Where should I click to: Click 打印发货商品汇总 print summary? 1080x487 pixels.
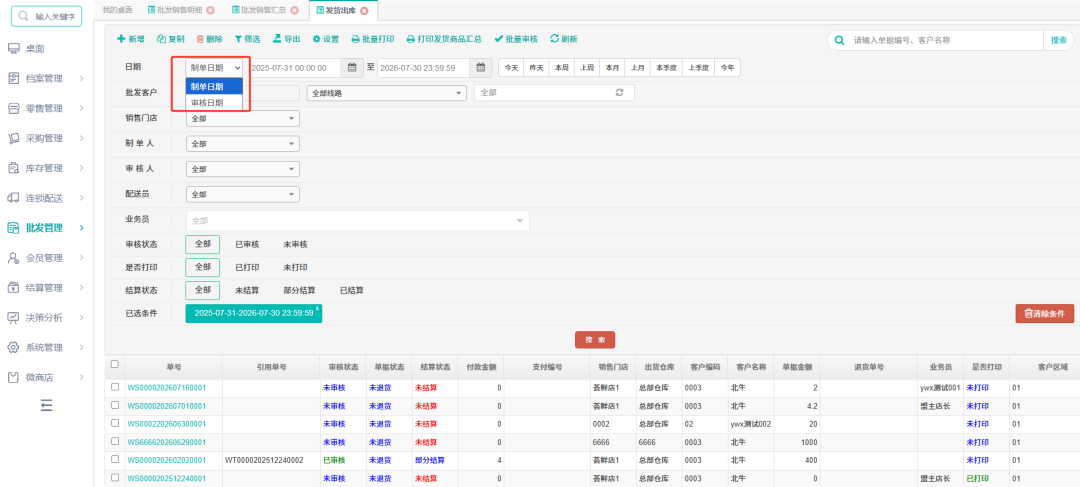[444, 39]
